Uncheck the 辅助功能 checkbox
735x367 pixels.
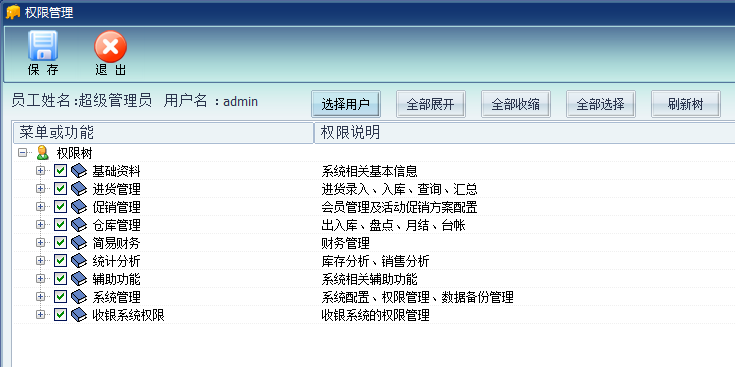click(x=60, y=278)
